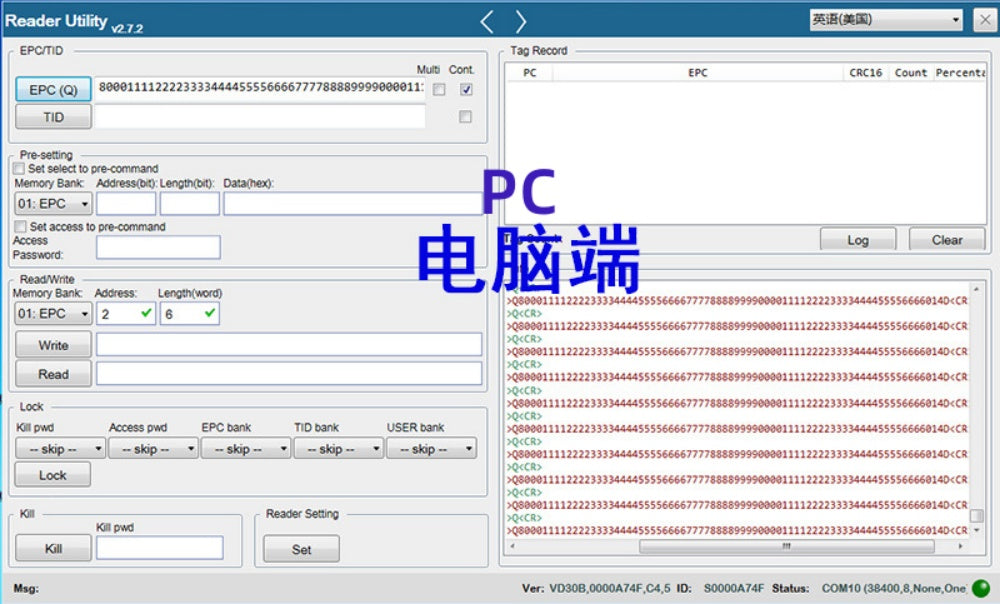Viewport: 1000px width, 604px height.
Task: Close the Reader Utility window
Action: click(983, 20)
